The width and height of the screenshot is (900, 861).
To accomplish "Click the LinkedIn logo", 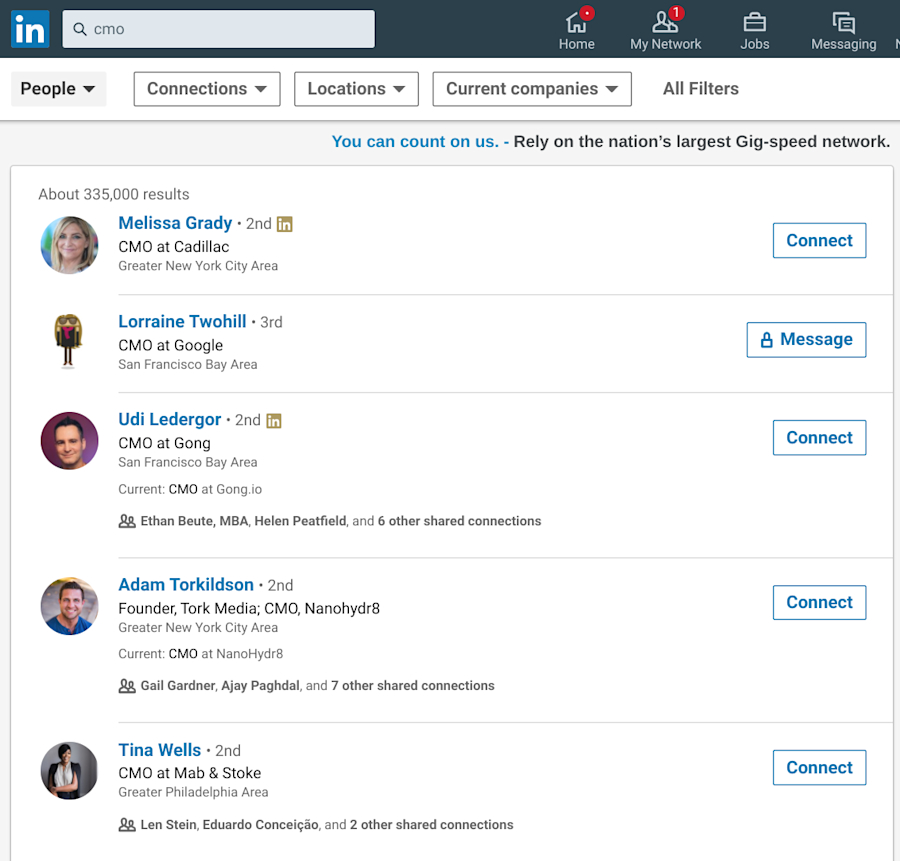I will click(x=29, y=28).
